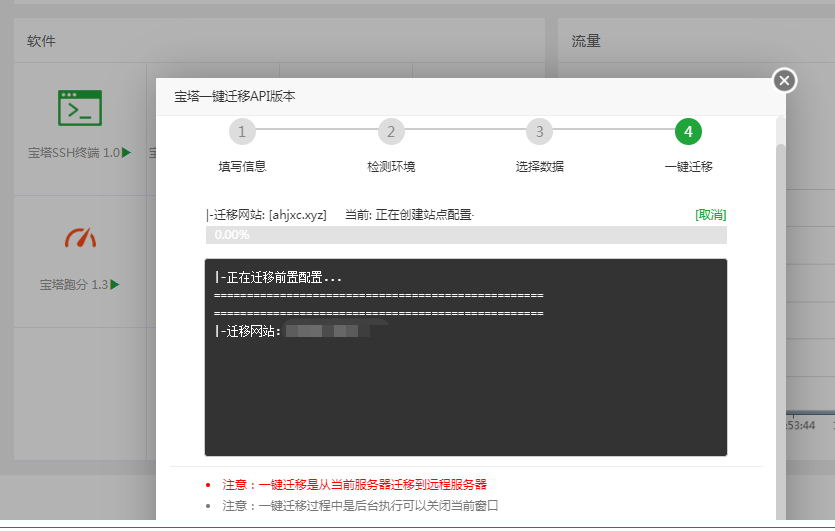Open the 宝塔跑分 speedometer icon
835x531 pixels.
click(x=80, y=238)
